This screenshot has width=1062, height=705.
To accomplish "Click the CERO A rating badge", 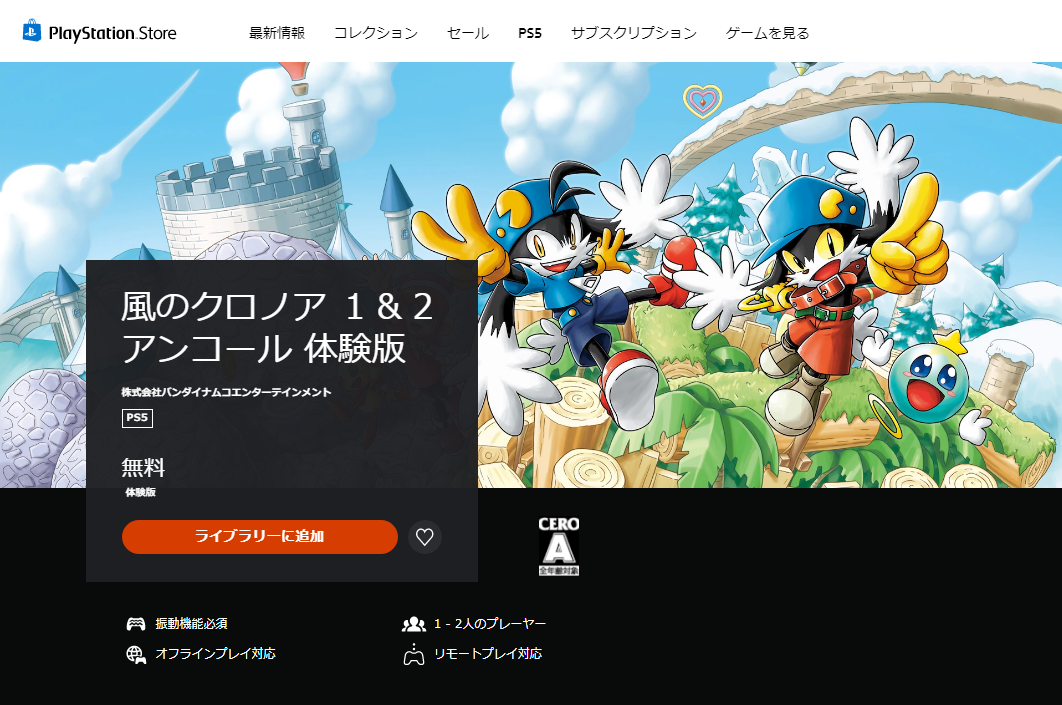I will tap(559, 546).
